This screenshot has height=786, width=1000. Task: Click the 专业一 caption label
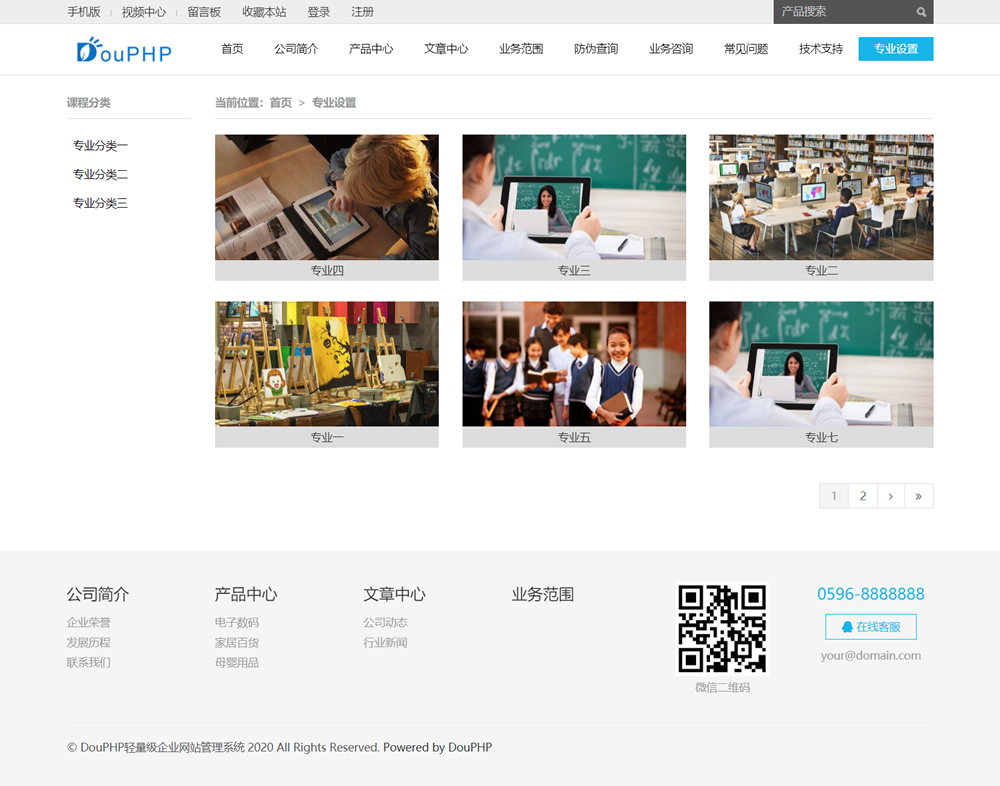327,438
